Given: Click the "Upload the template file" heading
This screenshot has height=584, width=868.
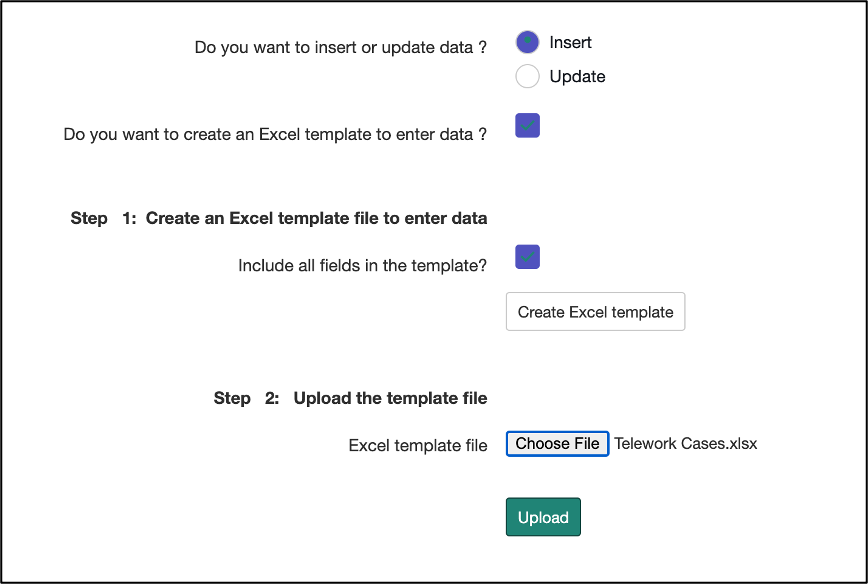Looking at the screenshot, I should [x=390, y=398].
